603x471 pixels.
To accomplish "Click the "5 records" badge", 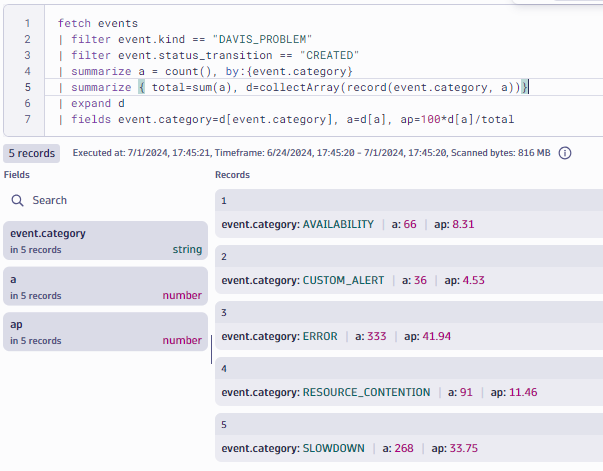I will click(31, 153).
